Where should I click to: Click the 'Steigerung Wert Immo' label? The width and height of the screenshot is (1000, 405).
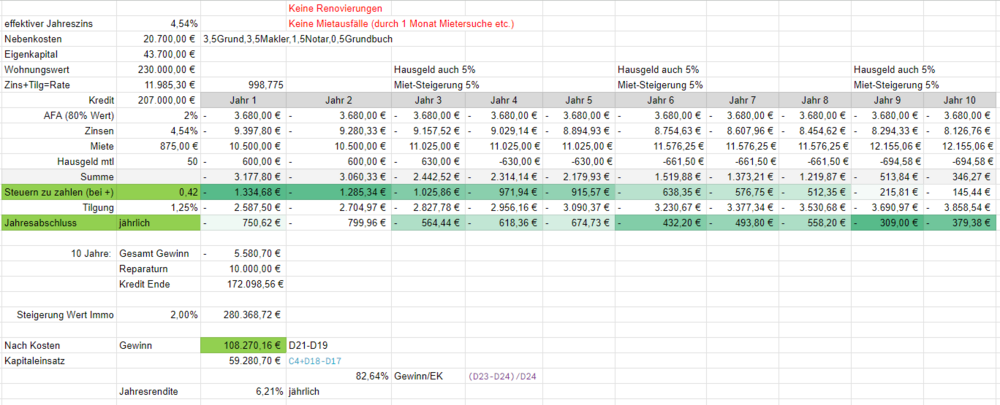coord(64,314)
